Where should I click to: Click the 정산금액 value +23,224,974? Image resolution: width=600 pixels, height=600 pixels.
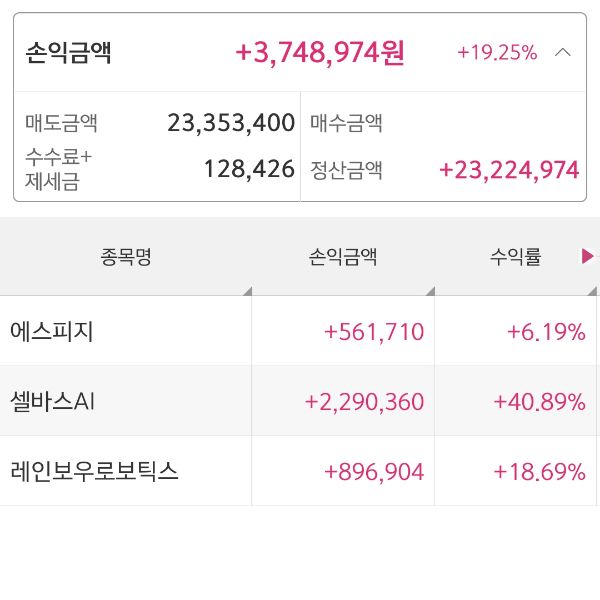point(509,170)
